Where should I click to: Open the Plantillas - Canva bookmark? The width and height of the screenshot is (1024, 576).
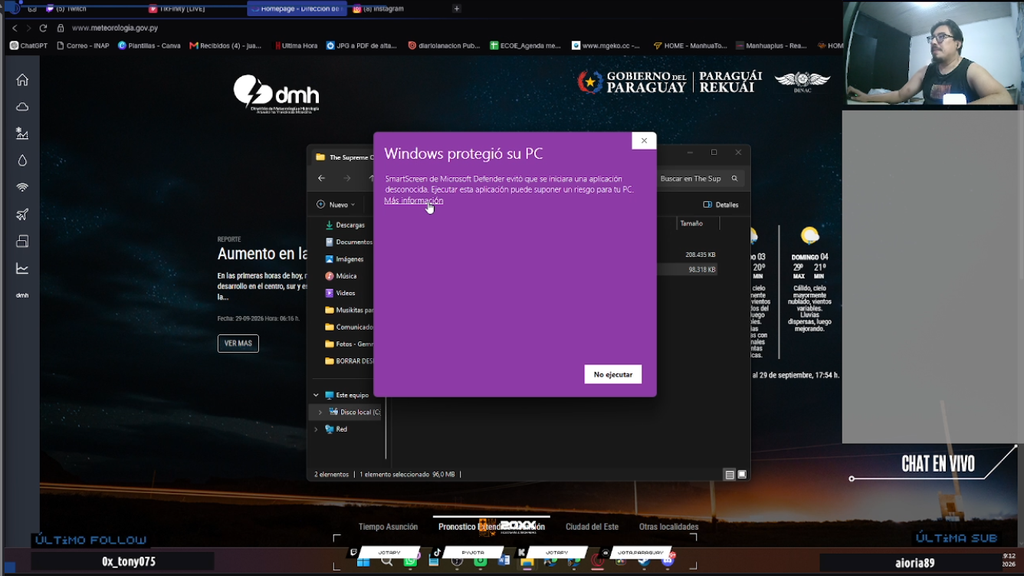(149, 46)
